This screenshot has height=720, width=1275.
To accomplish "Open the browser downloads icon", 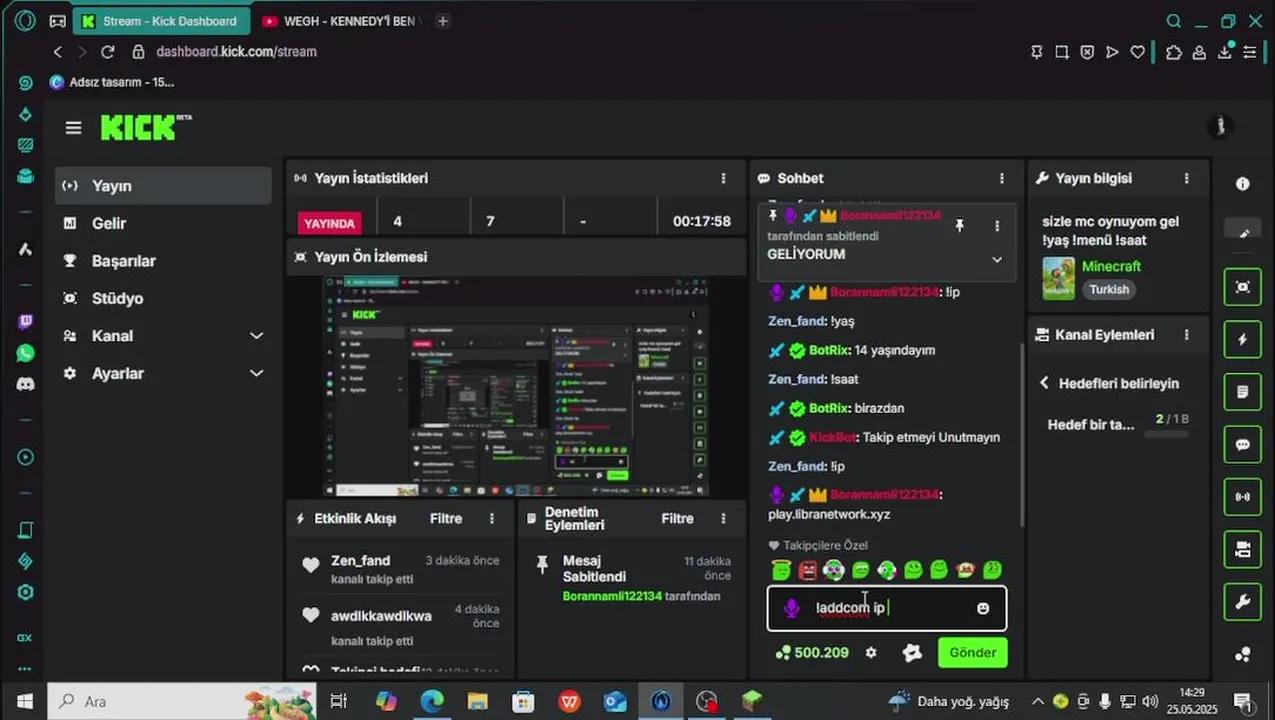I will 1225,52.
